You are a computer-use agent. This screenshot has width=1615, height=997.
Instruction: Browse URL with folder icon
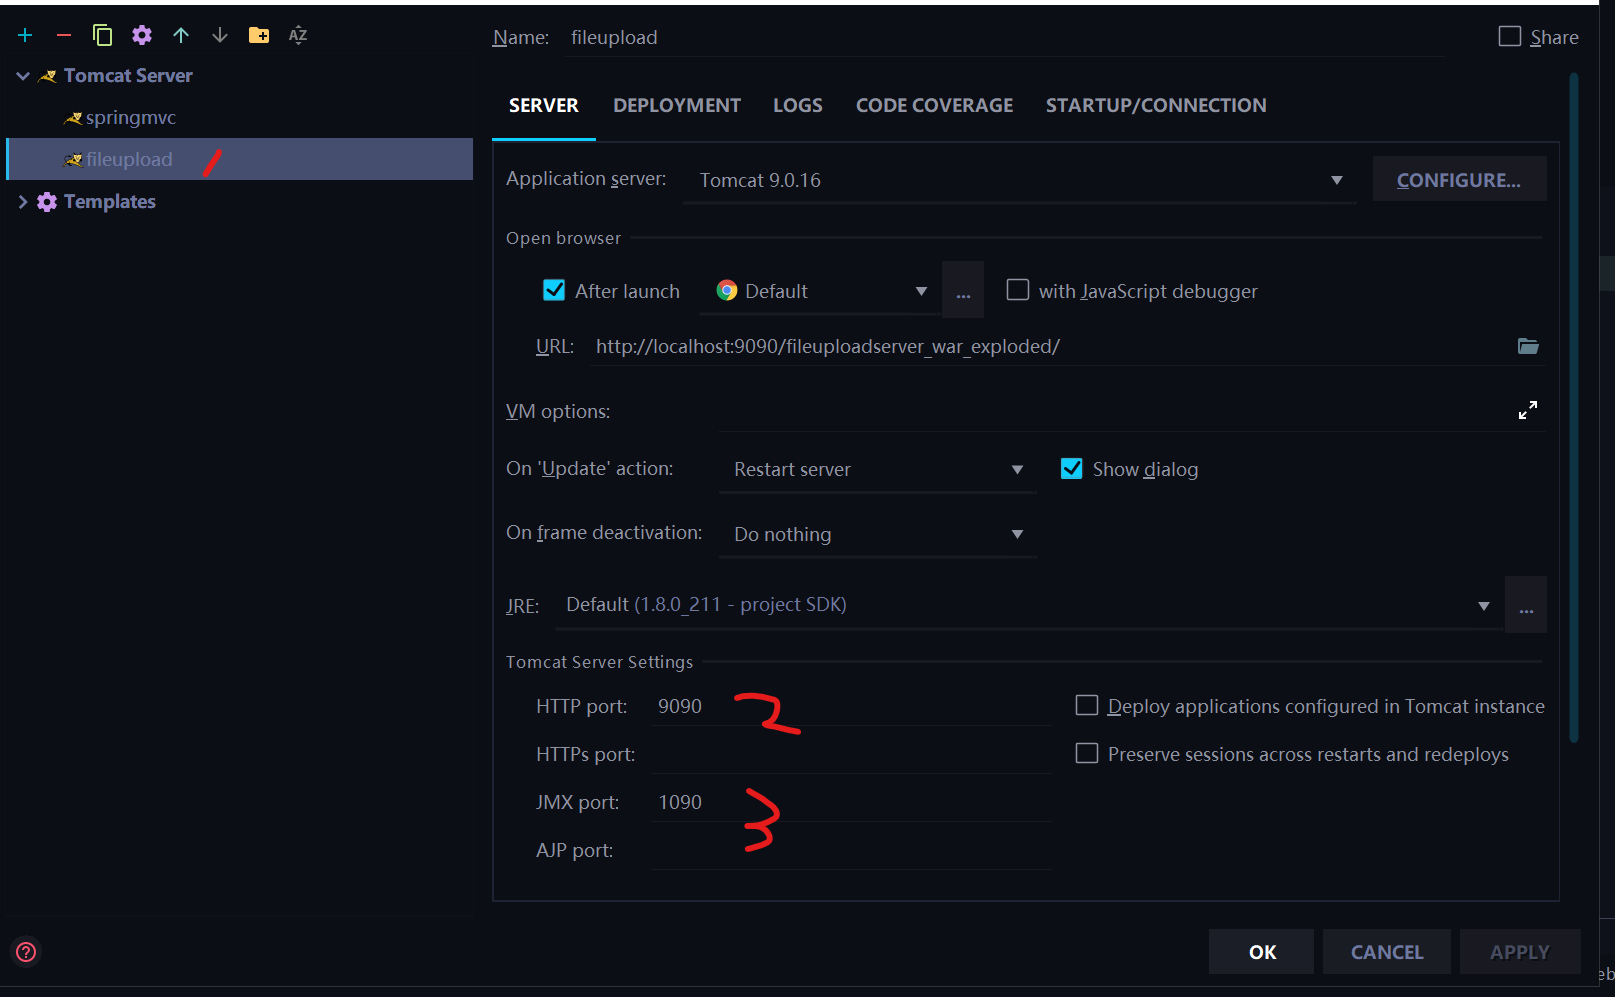[1528, 346]
